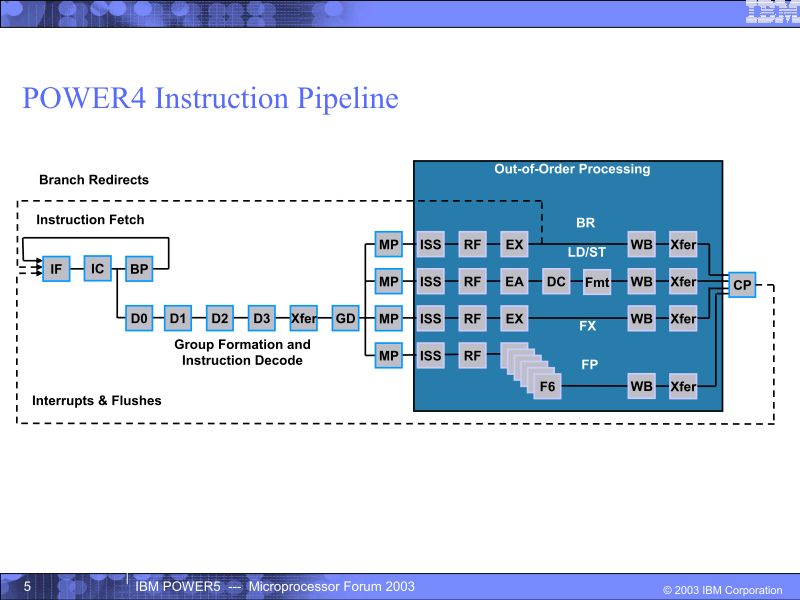Click the IF instruction fetch stage box

(56, 269)
